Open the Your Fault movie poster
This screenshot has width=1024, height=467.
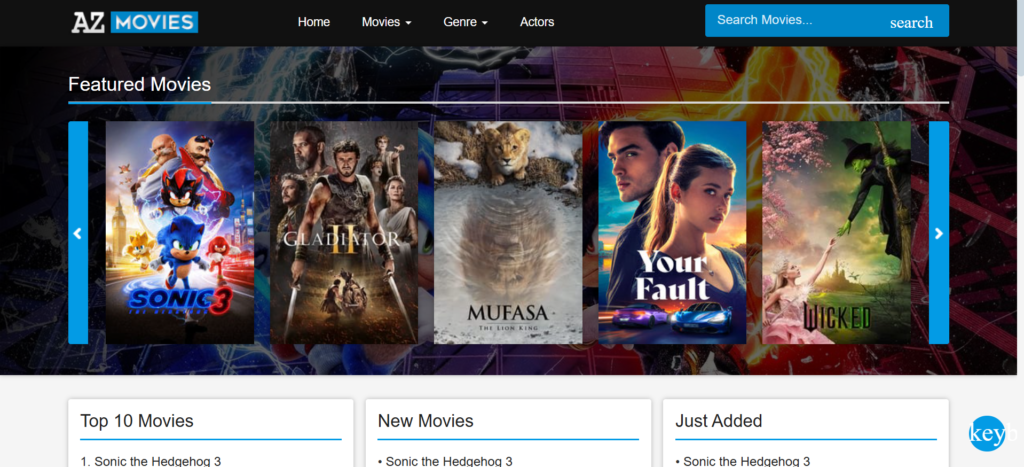pos(672,233)
